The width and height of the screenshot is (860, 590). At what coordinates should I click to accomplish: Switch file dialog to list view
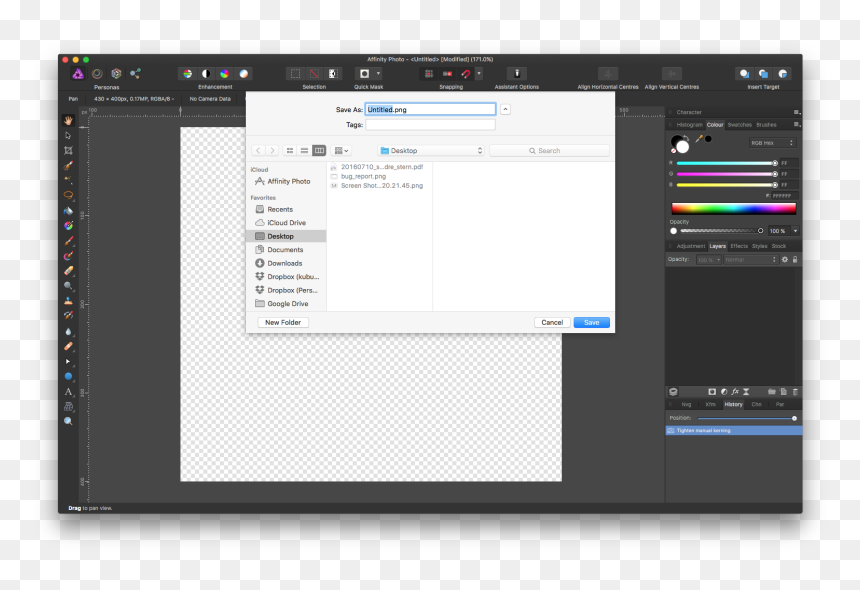pos(304,150)
